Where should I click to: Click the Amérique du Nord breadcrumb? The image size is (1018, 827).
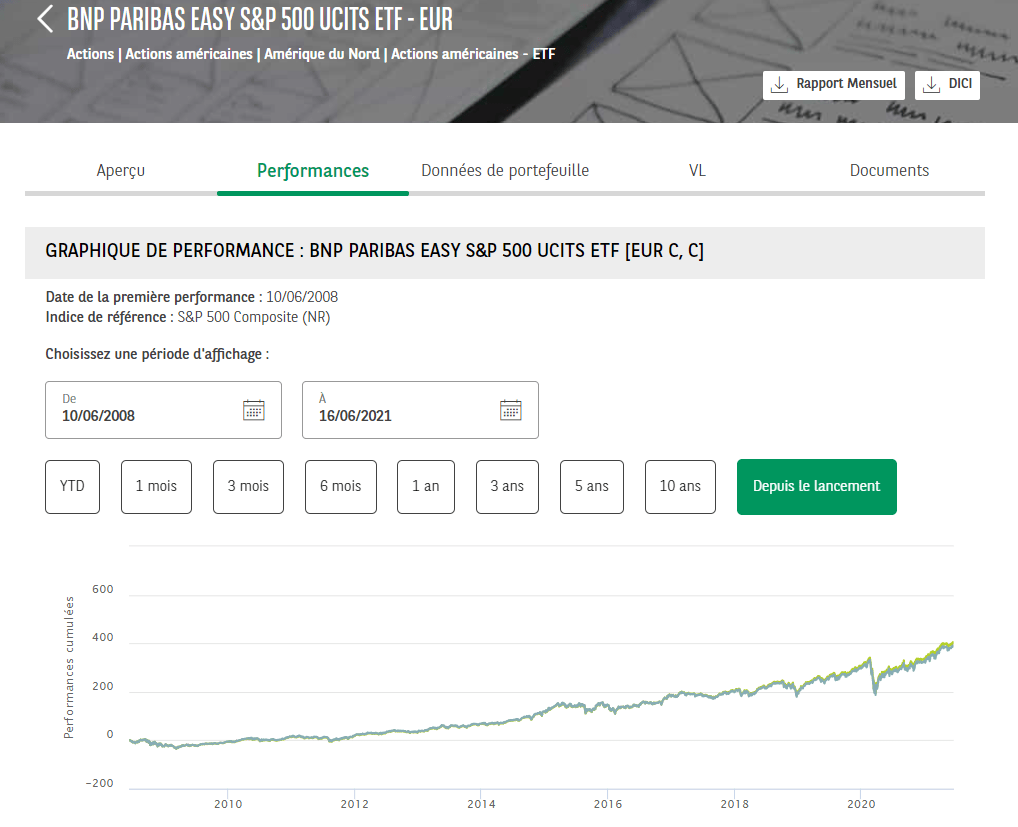click(x=322, y=54)
